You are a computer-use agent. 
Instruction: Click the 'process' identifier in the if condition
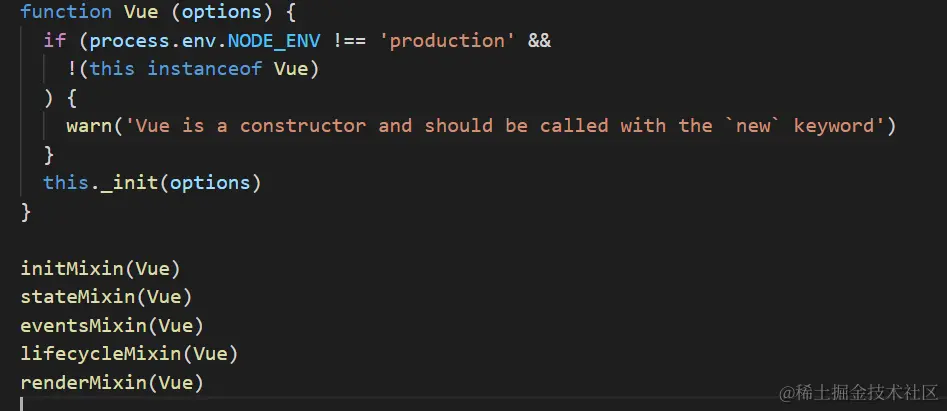[x=124, y=40]
